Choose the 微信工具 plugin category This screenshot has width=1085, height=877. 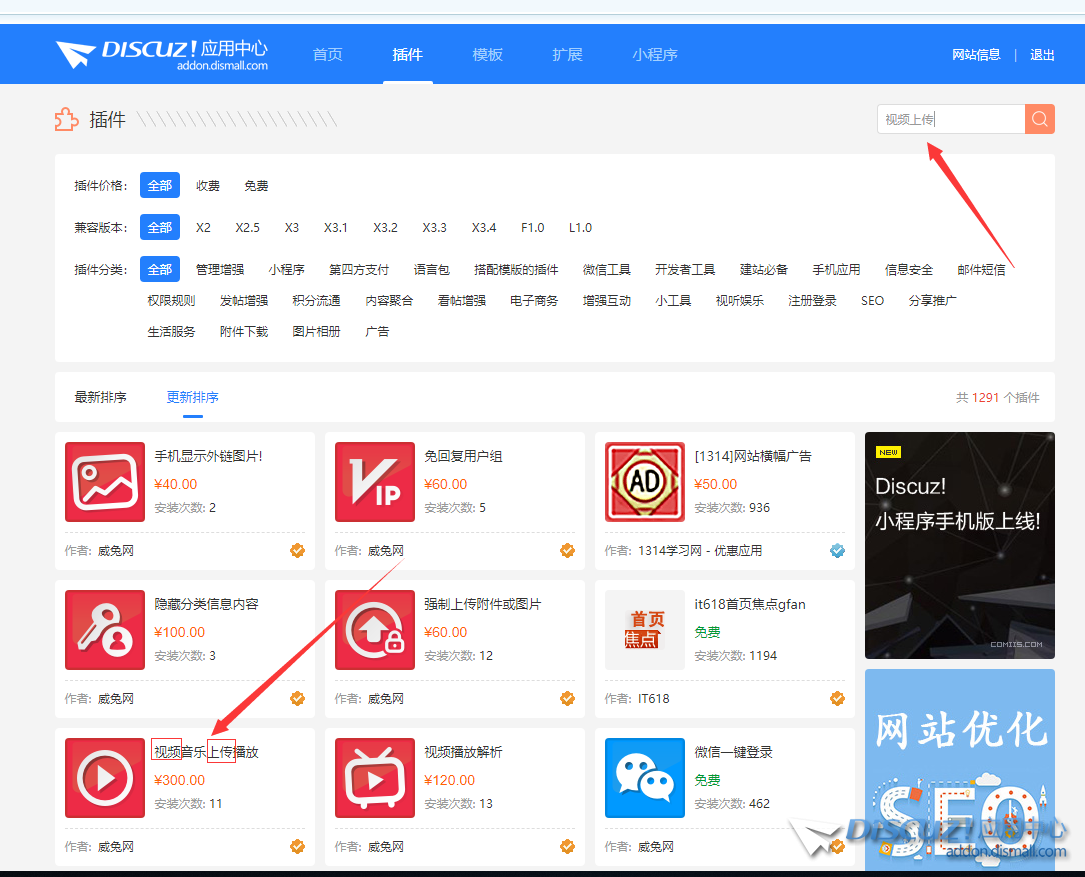[x=607, y=270]
